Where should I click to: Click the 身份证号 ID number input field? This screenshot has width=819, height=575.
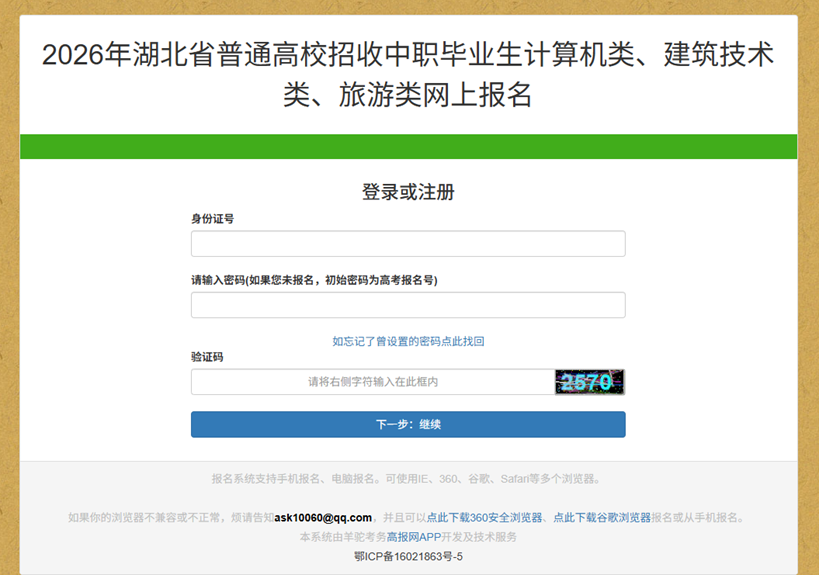(x=408, y=244)
